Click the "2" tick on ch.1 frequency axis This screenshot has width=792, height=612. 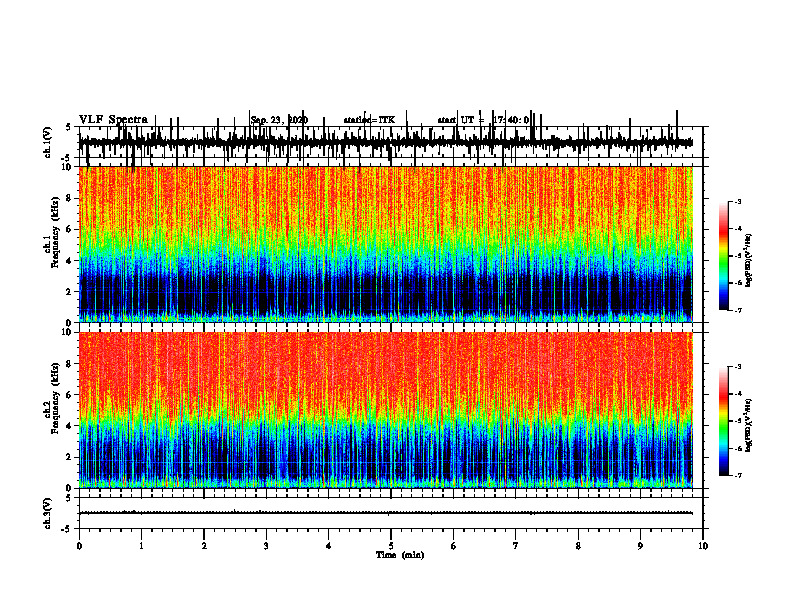pos(70,292)
